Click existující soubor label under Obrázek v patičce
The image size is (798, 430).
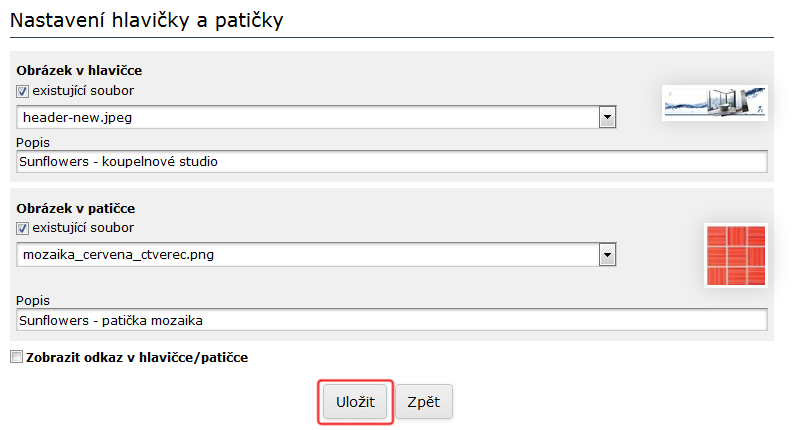click(x=82, y=229)
